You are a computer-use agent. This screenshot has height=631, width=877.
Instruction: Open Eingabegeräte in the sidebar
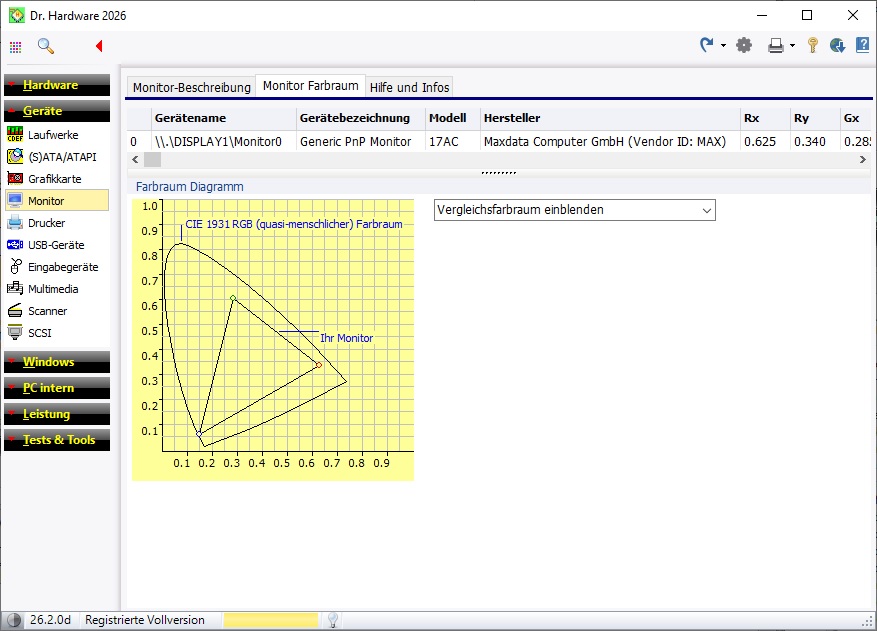[56, 267]
